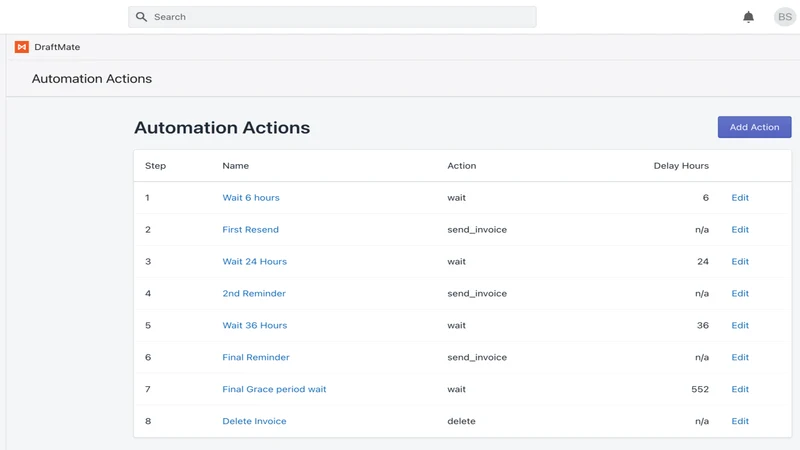The height and width of the screenshot is (450, 800).
Task: Open the Final Grace period wait action
Action: 274,389
